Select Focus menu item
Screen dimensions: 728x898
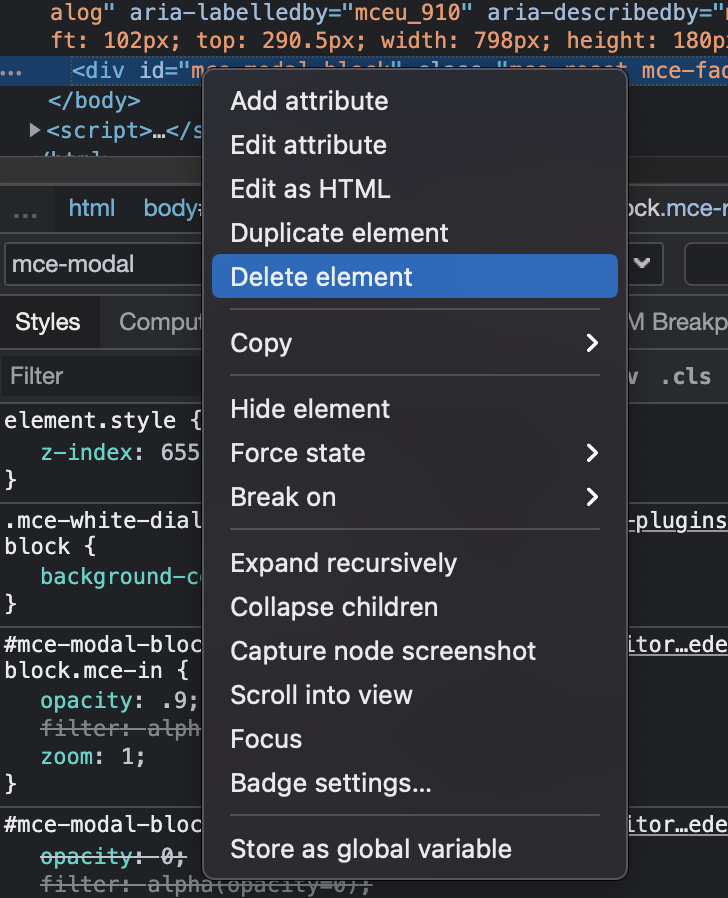coord(415,739)
